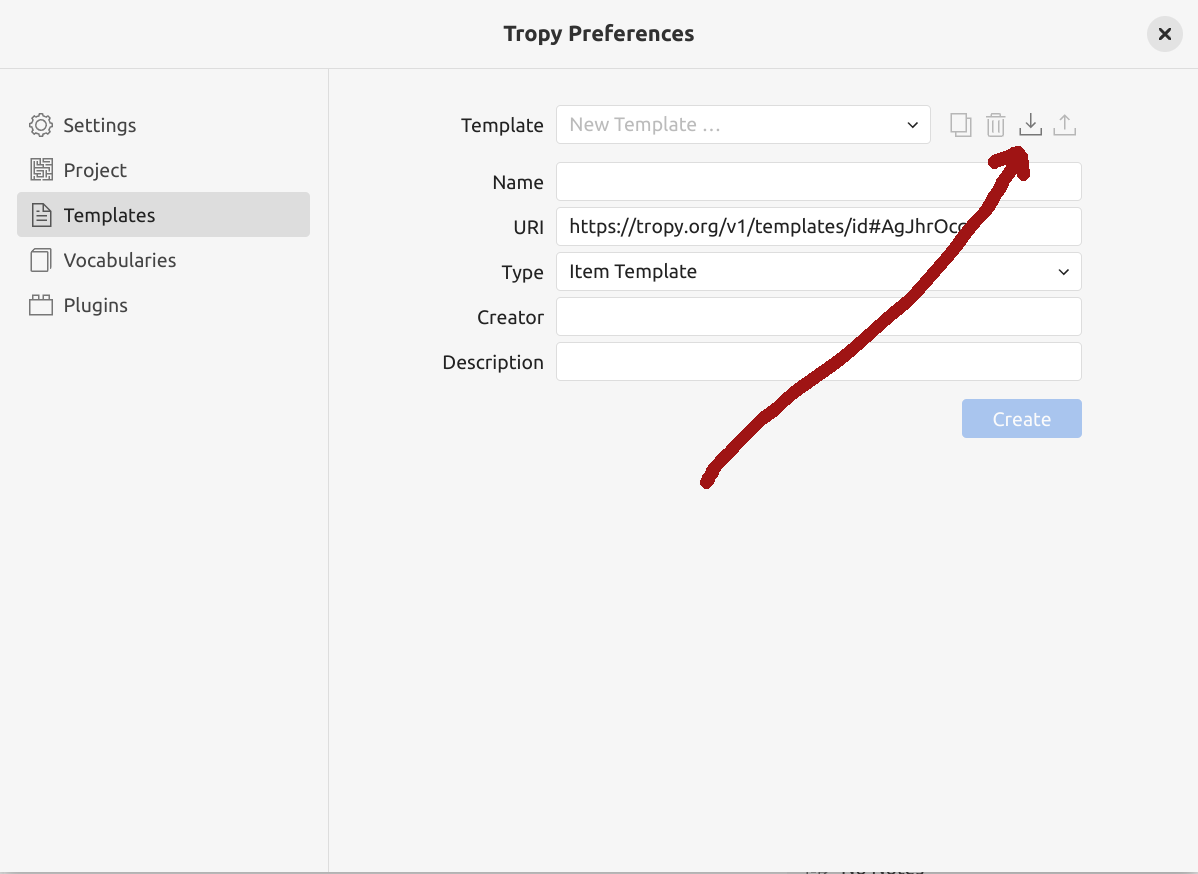
Task: Click the Create button
Action: pyautogui.click(x=1022, y=419)
